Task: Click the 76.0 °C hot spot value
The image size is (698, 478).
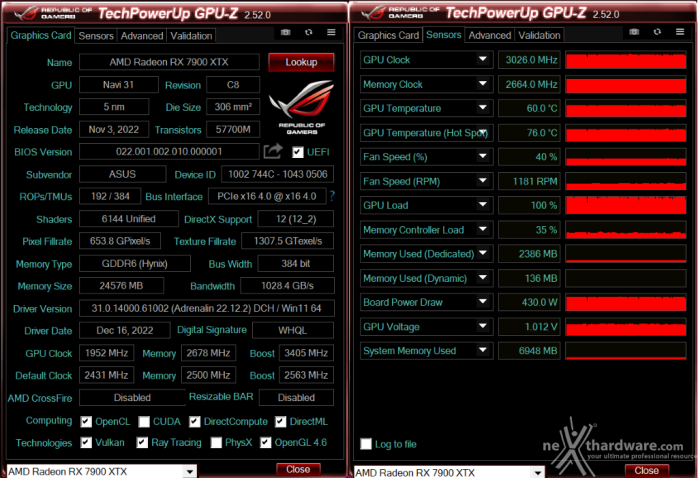Action: (x=529, y=133)
